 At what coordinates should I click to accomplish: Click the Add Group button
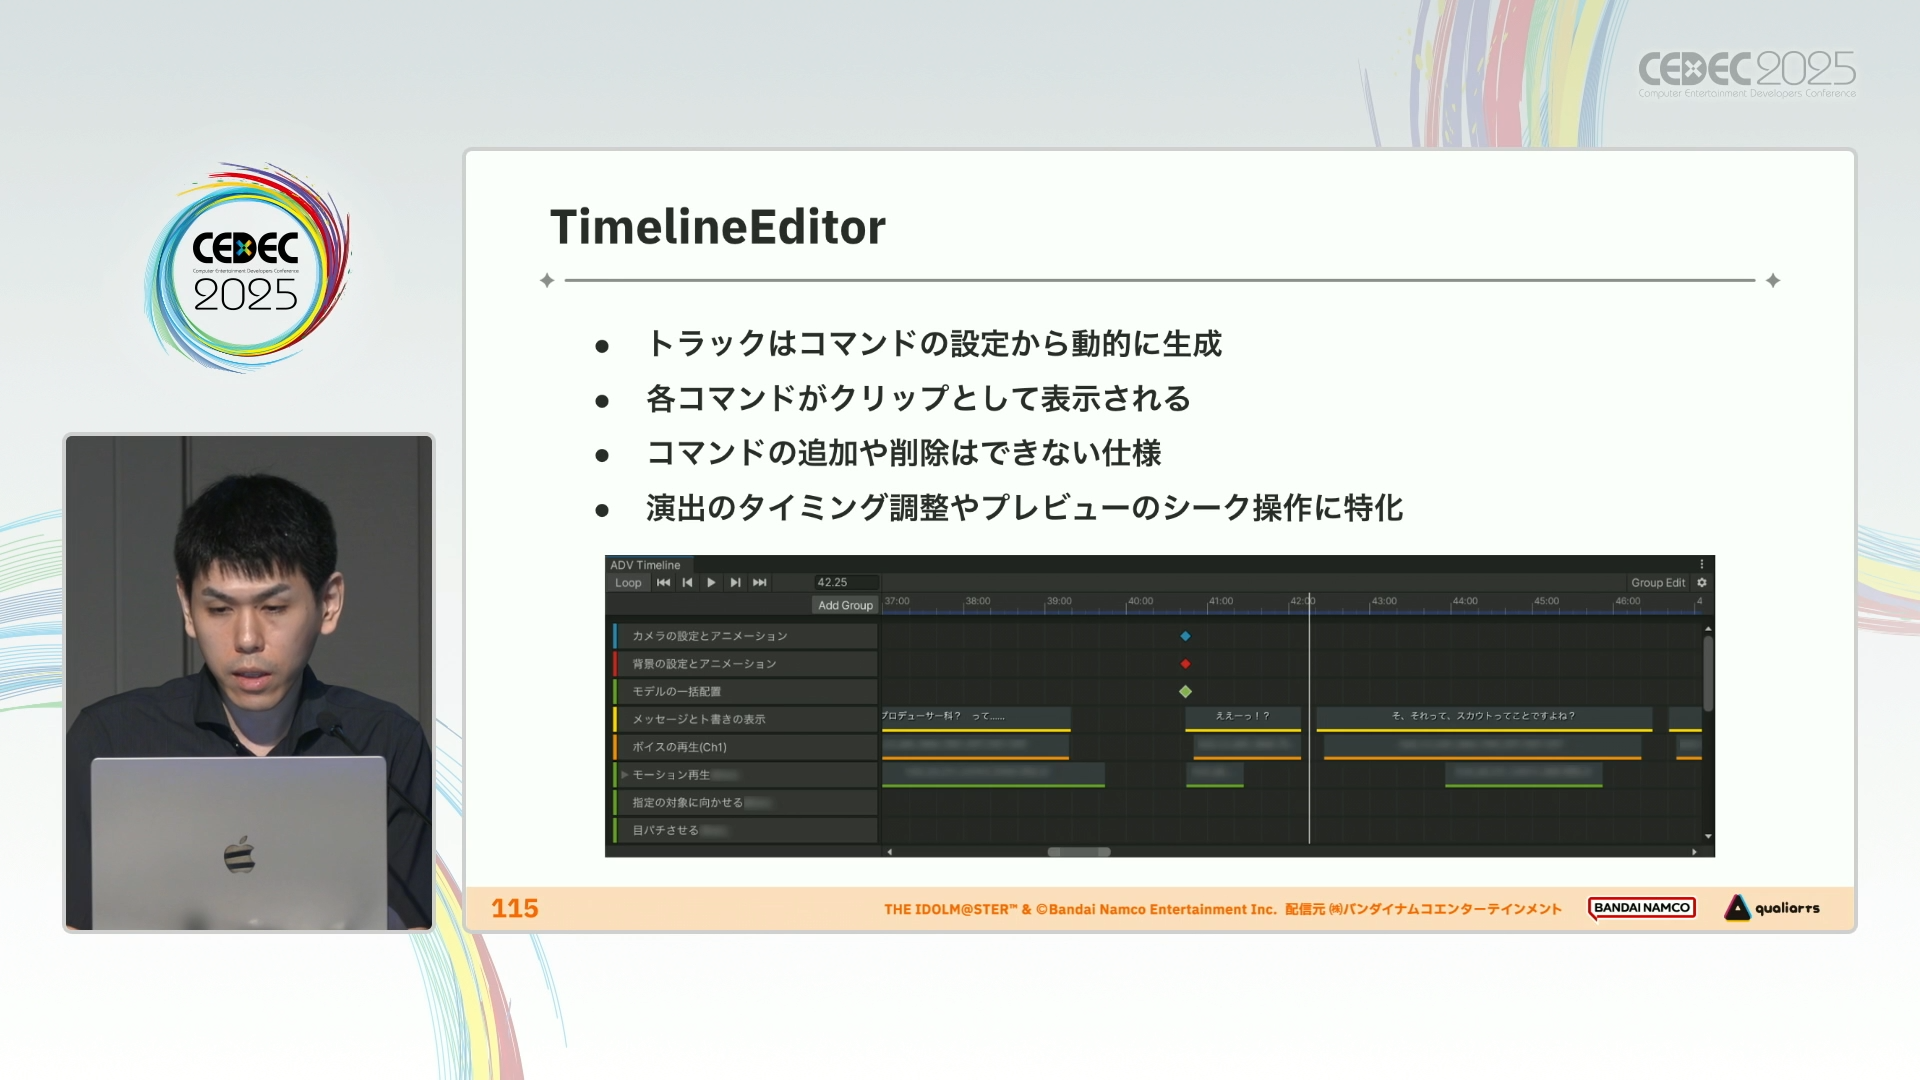click(x=845, y=605)
